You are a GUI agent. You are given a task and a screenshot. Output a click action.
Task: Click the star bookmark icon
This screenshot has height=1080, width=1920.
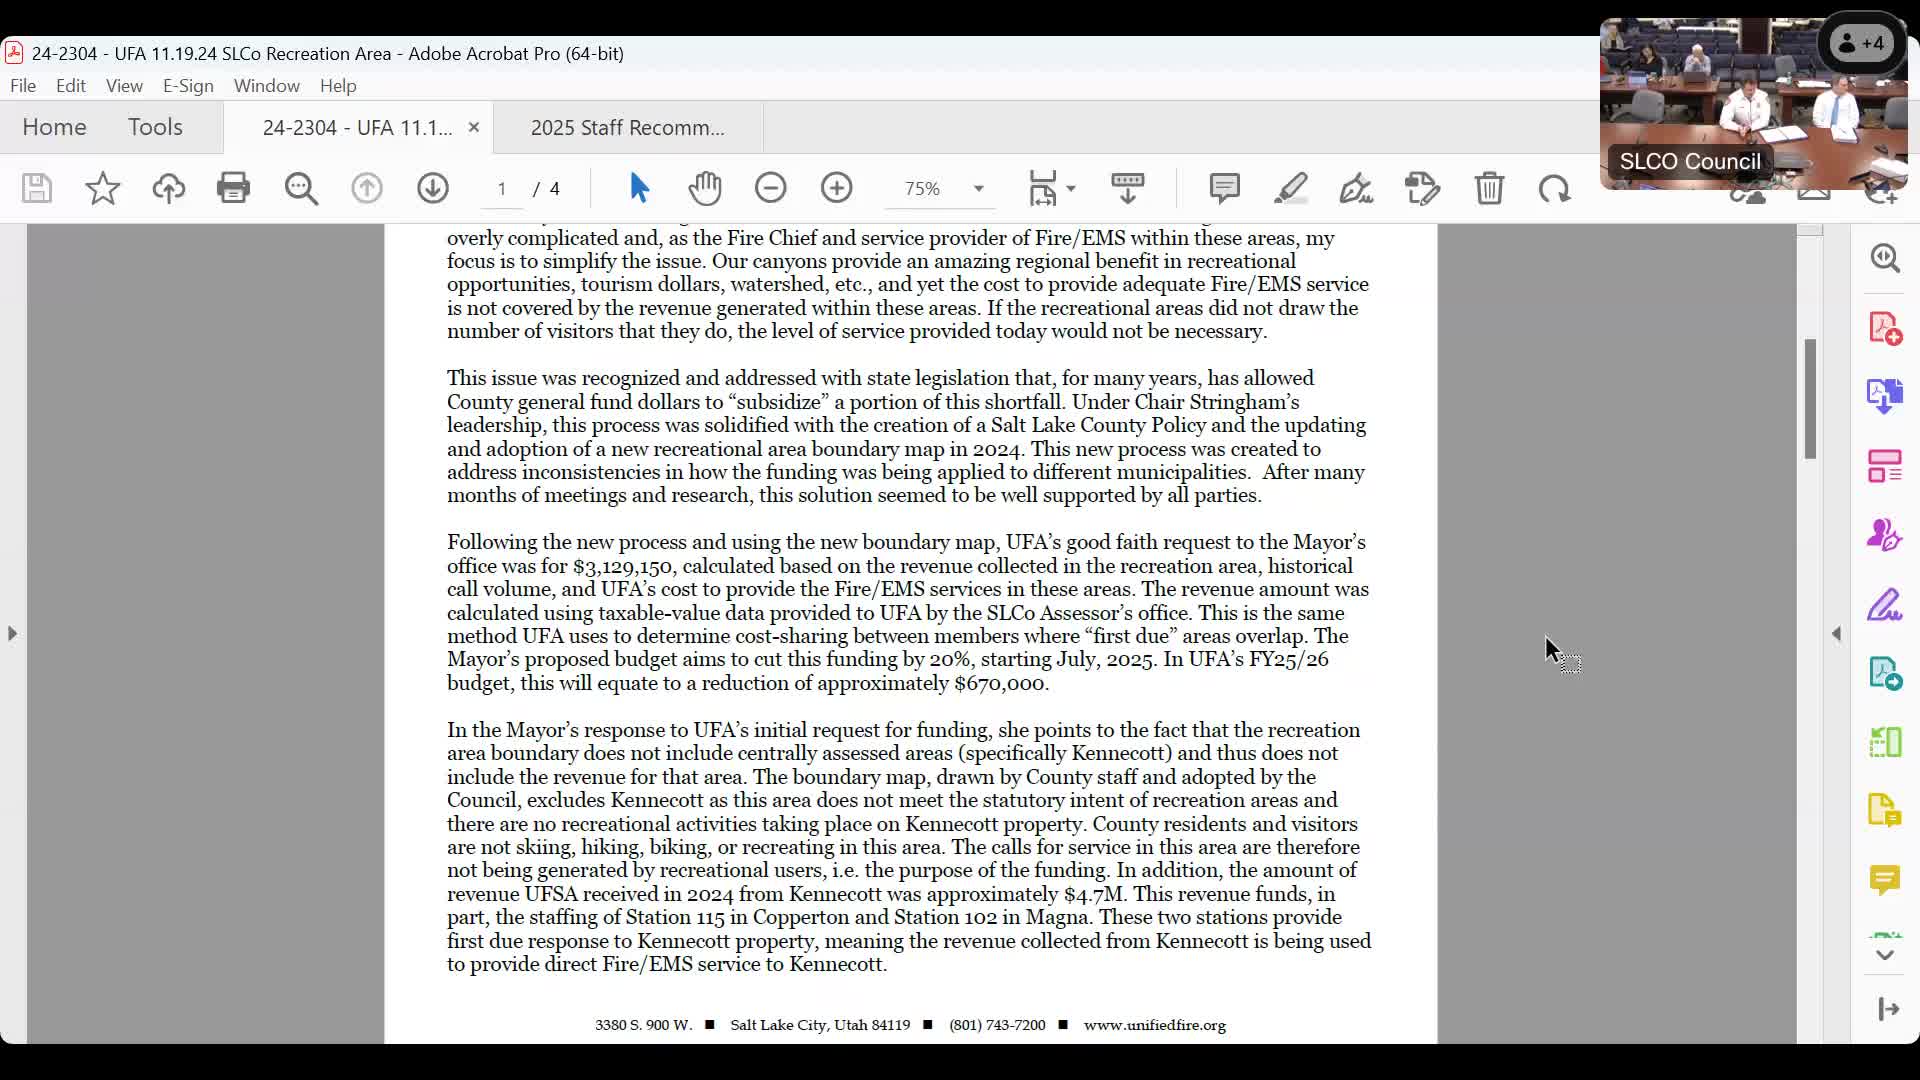pos(103,188)
